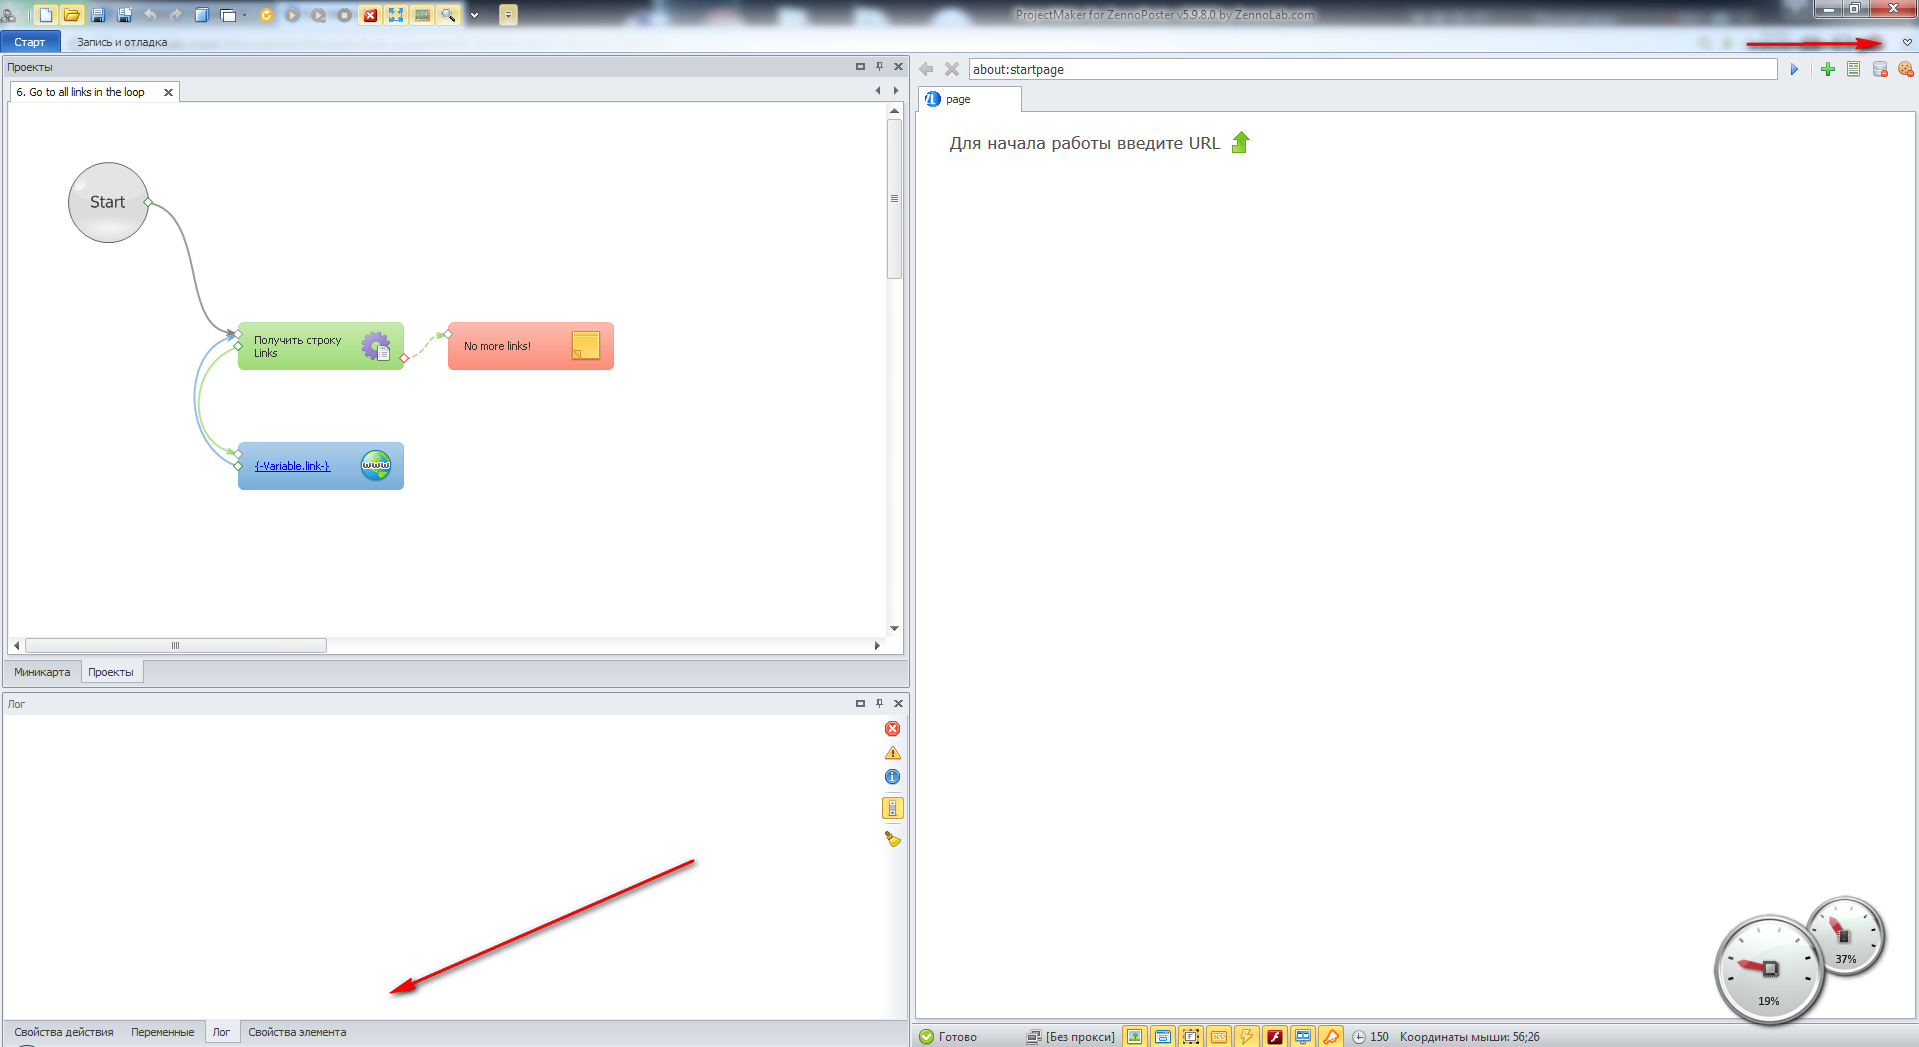Click the red X icon in top toolbar
The height and width of the screenshot is (1047, 1919).
pos(370,15)
